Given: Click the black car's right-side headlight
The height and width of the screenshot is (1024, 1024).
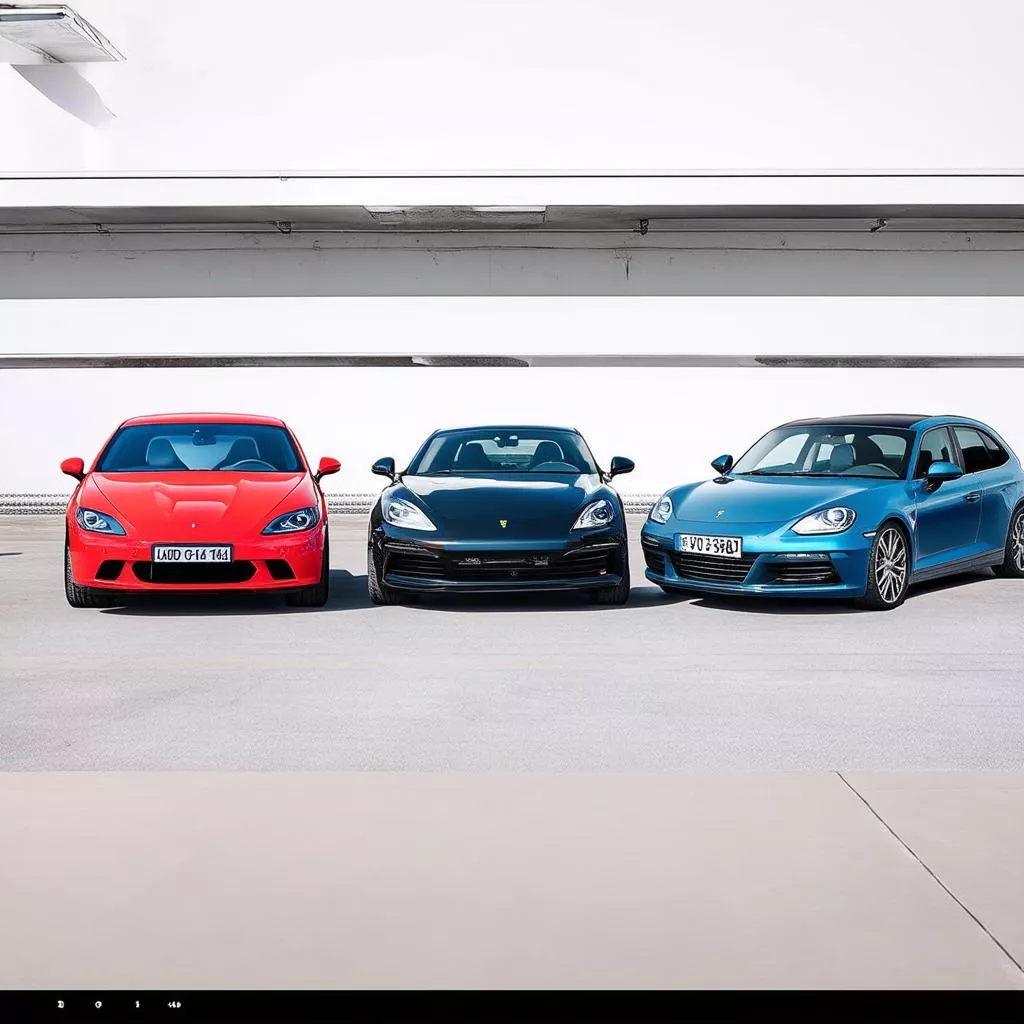Looking at the screenshot, I should tap(594, 515).
